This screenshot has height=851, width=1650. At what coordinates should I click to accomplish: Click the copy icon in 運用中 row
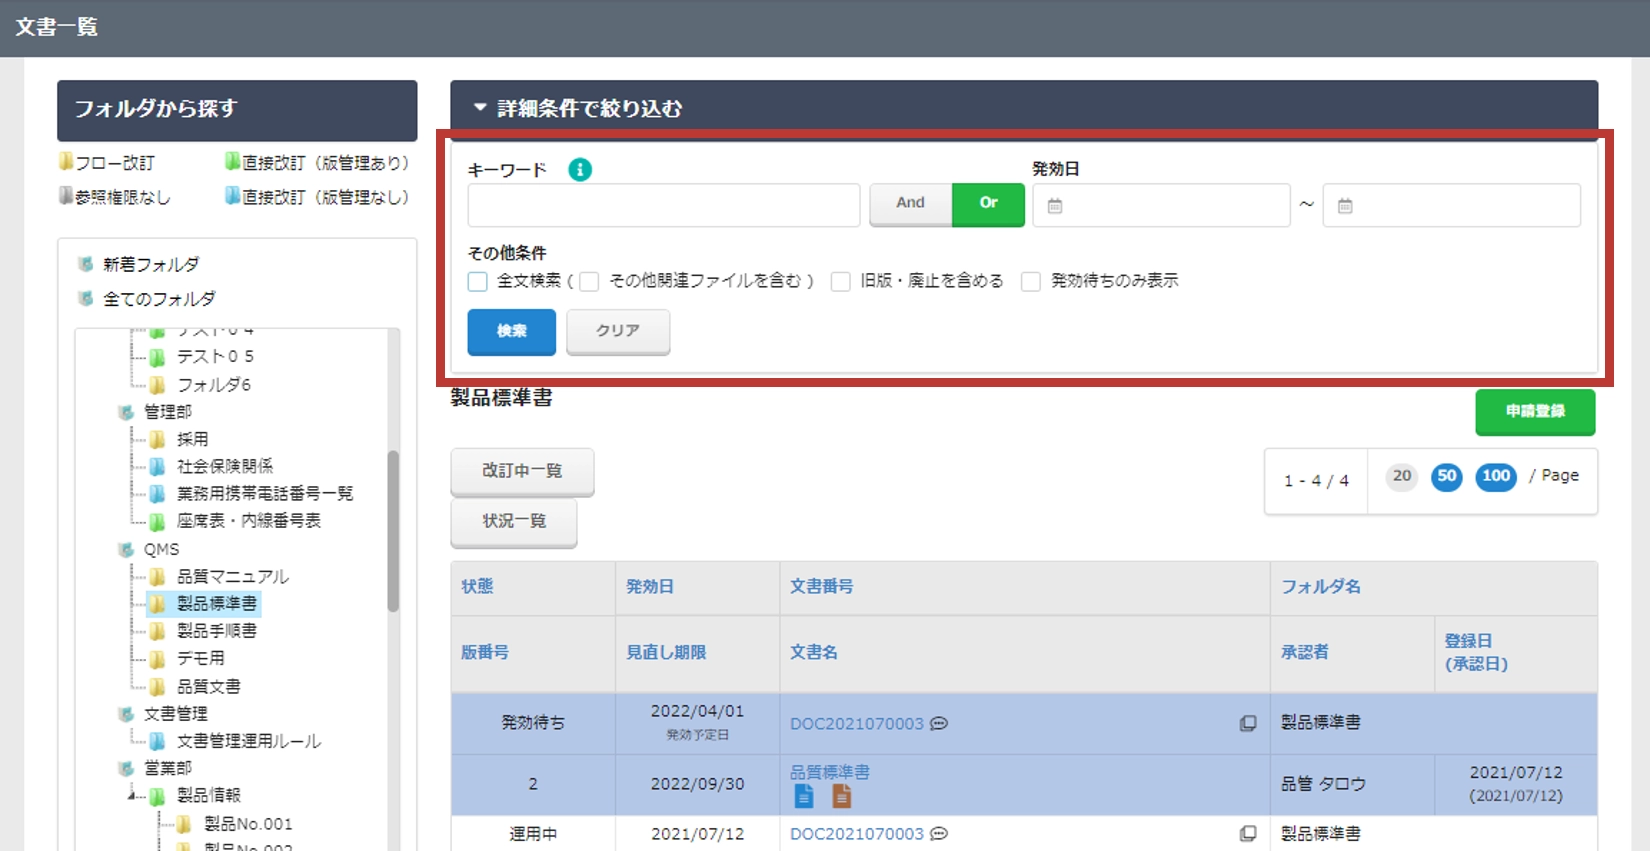[x=1248, y=833]
